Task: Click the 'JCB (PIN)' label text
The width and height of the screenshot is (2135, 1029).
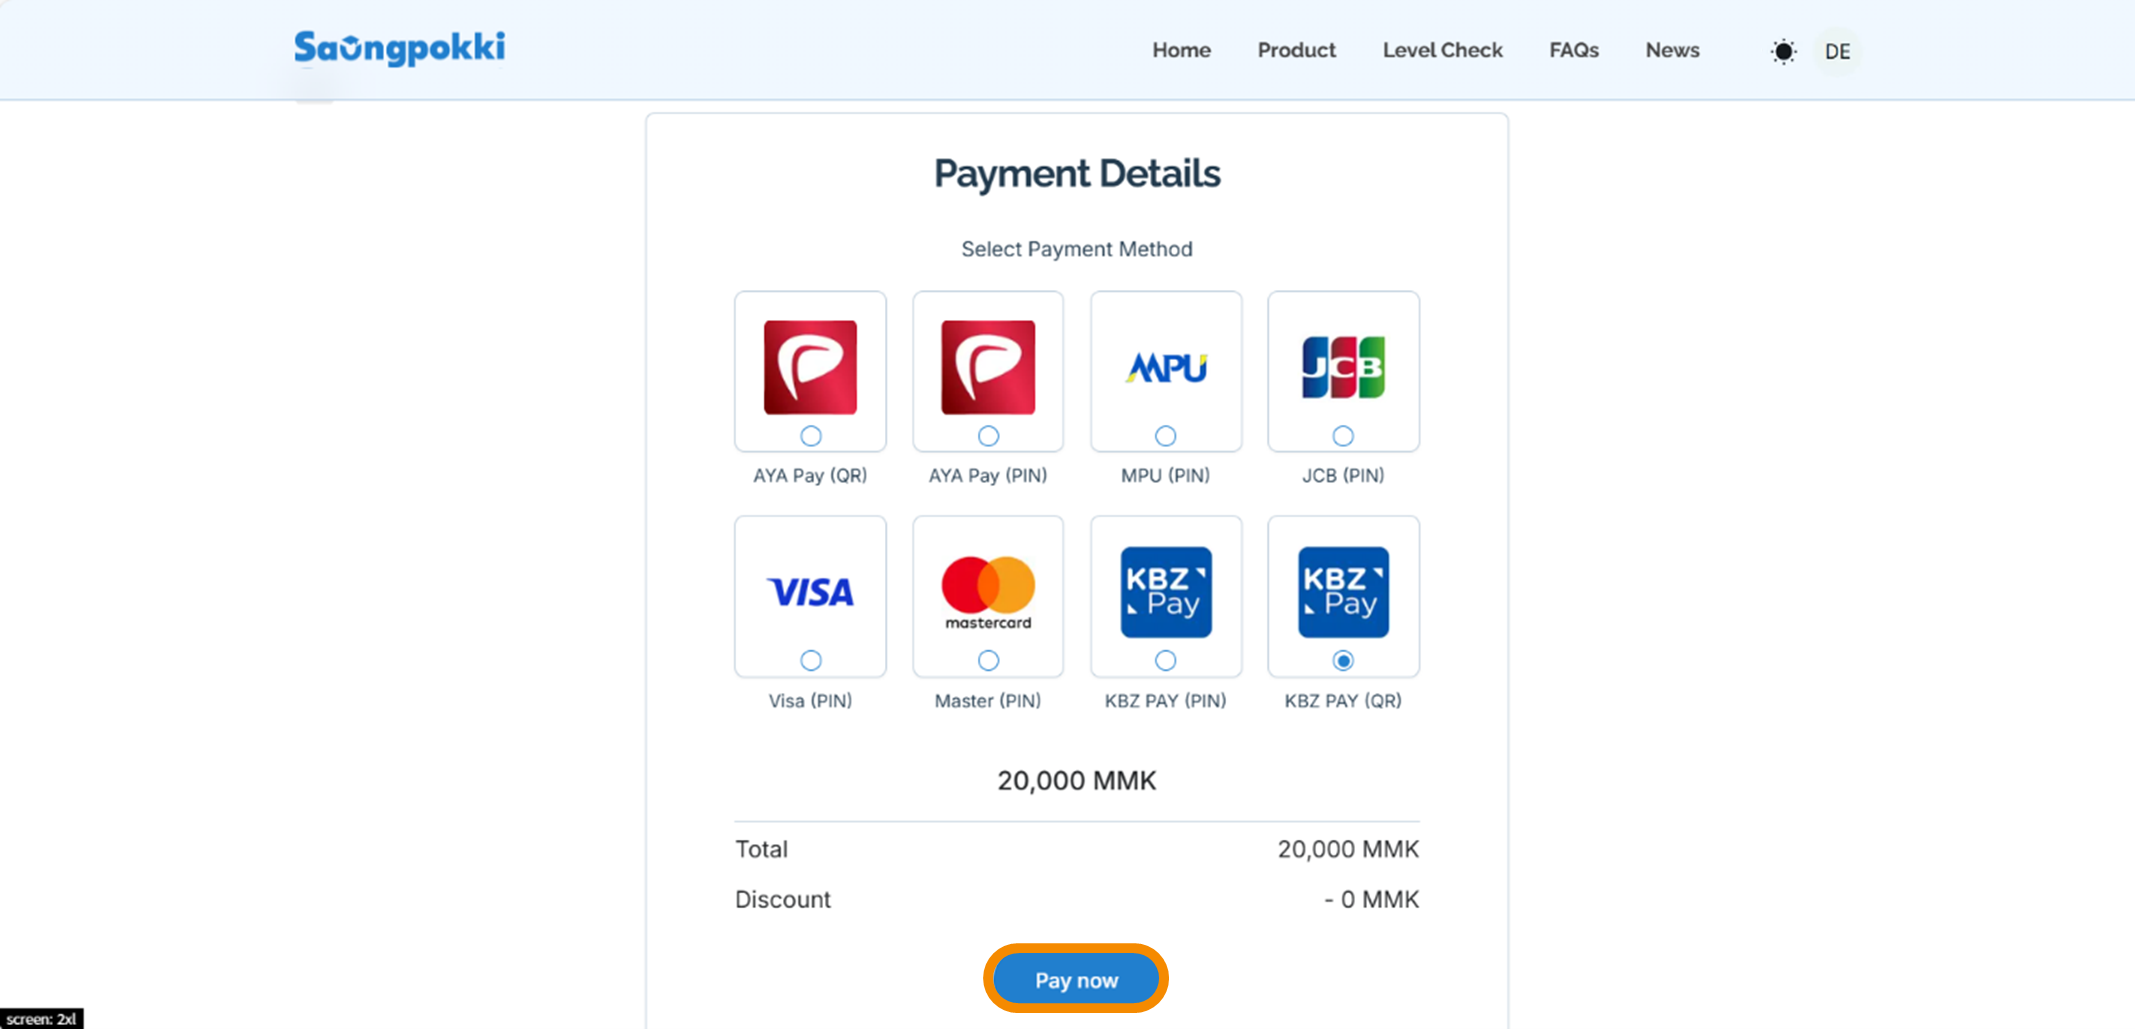Action: [1343, 476]
